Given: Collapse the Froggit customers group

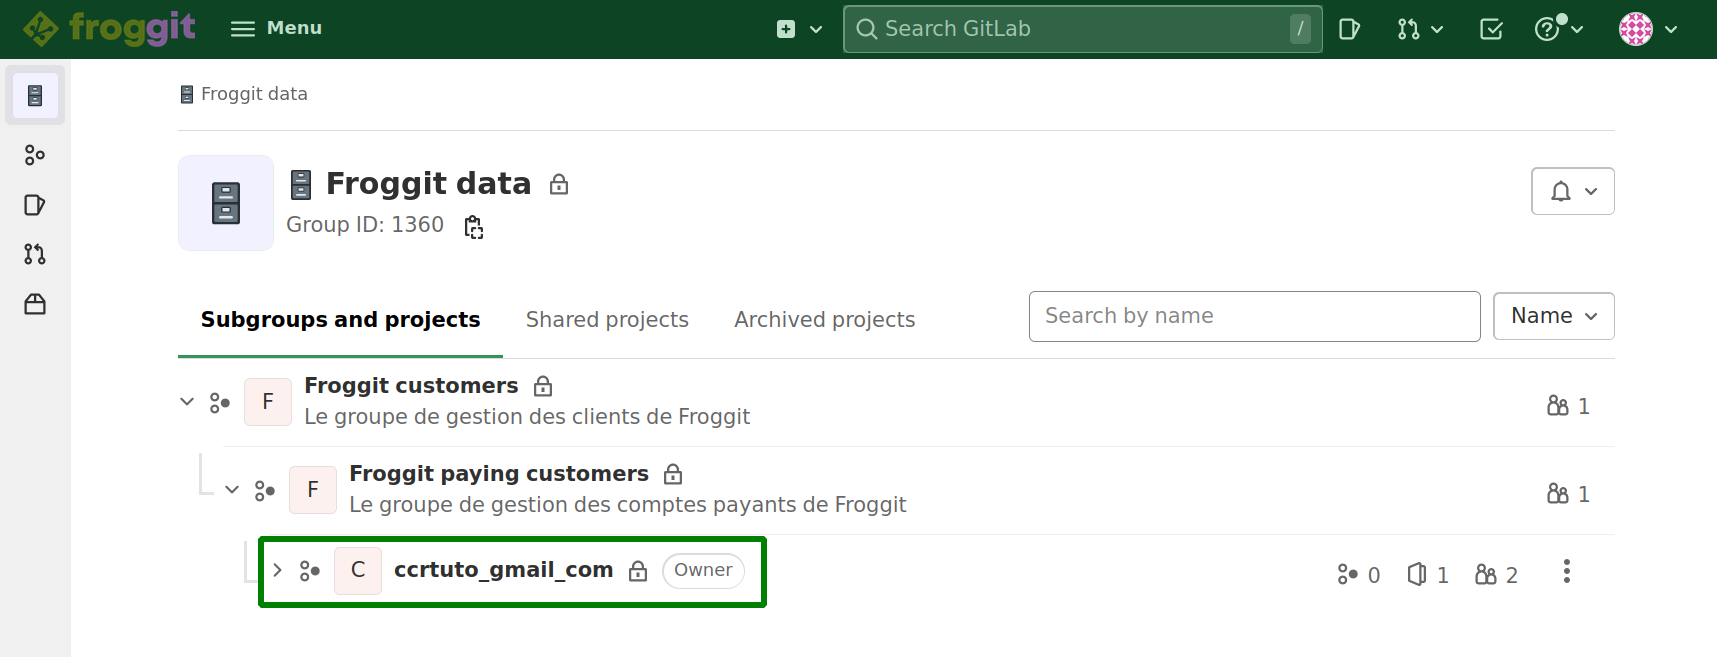Looking at the screenshot, I should click(x=187, y=402).
